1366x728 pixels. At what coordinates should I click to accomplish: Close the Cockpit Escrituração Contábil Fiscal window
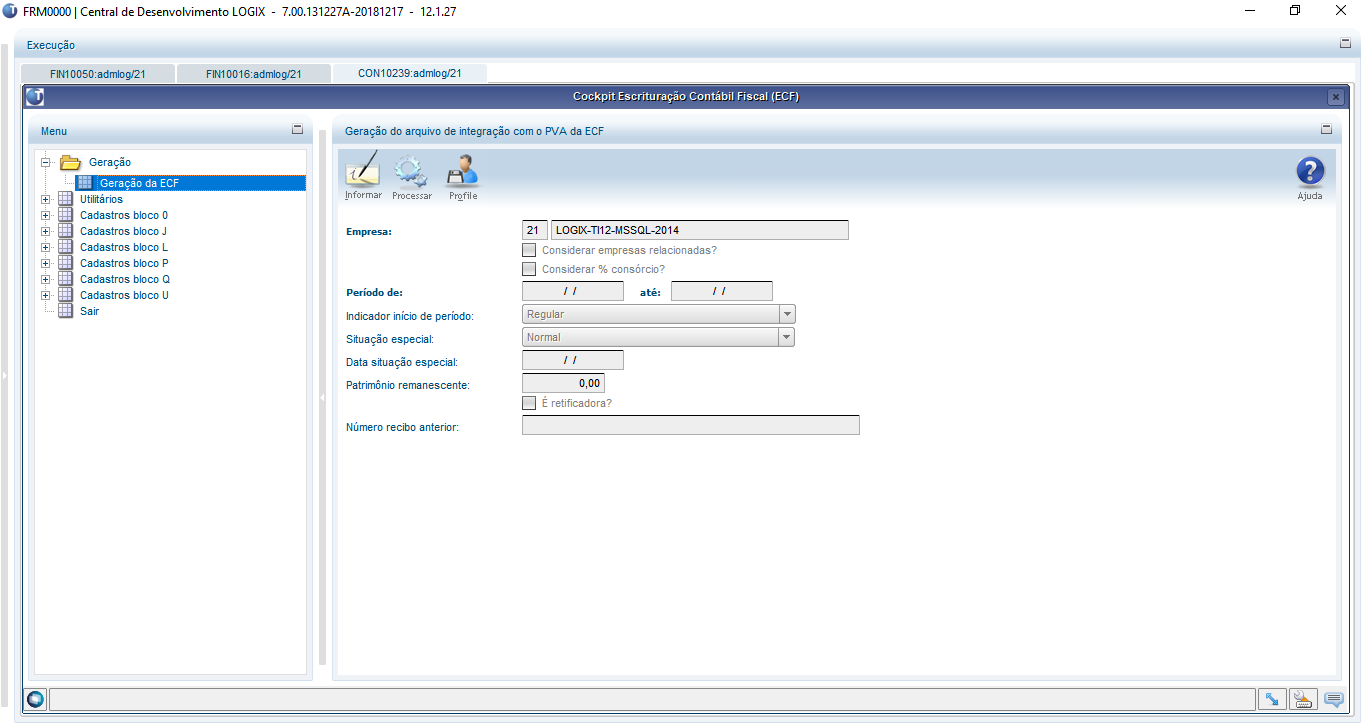[x=1335, y=97]
